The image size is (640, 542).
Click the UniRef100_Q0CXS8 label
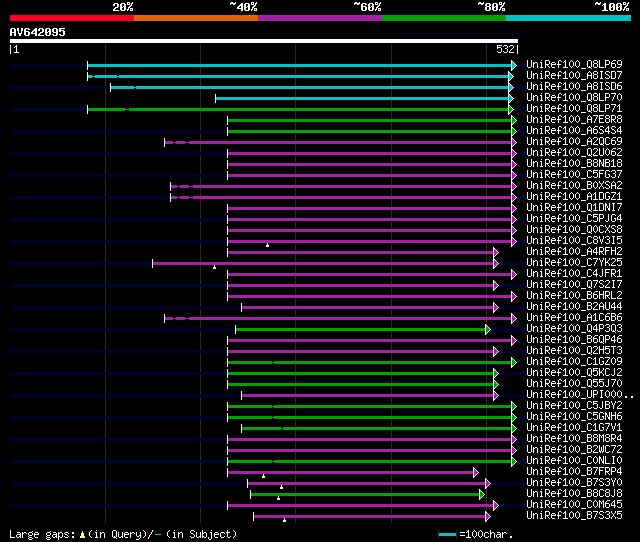tap(574, 230)
